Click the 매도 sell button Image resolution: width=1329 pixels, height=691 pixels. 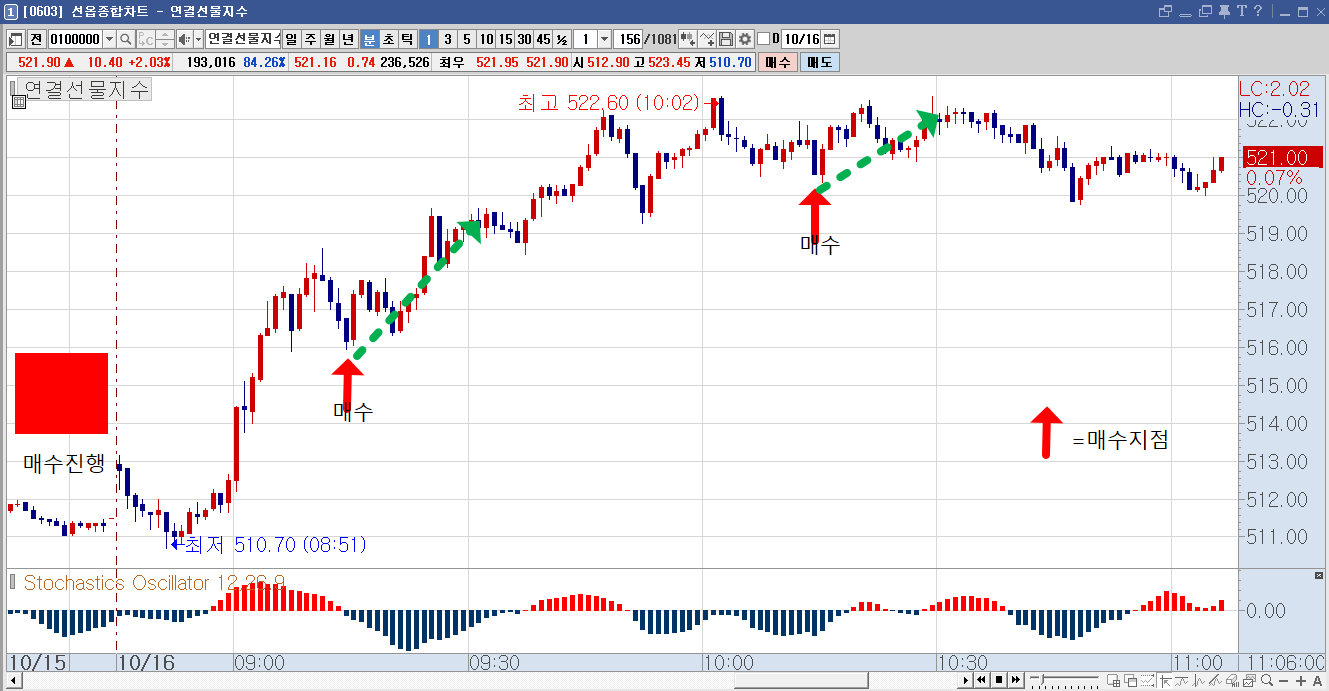pyautogui.click(x=819, y=62)
